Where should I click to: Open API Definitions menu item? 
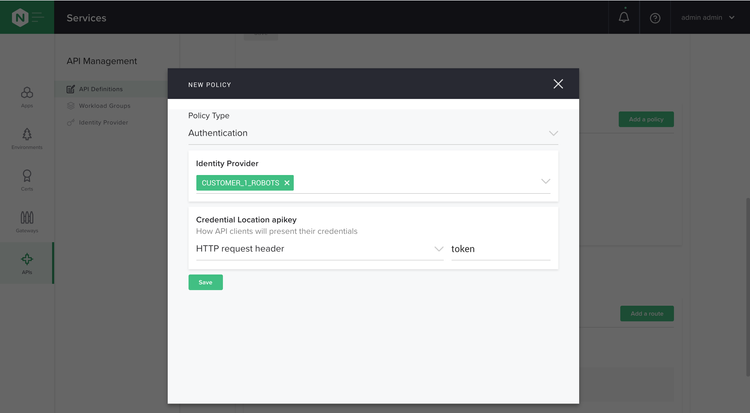tap(95, 89)
